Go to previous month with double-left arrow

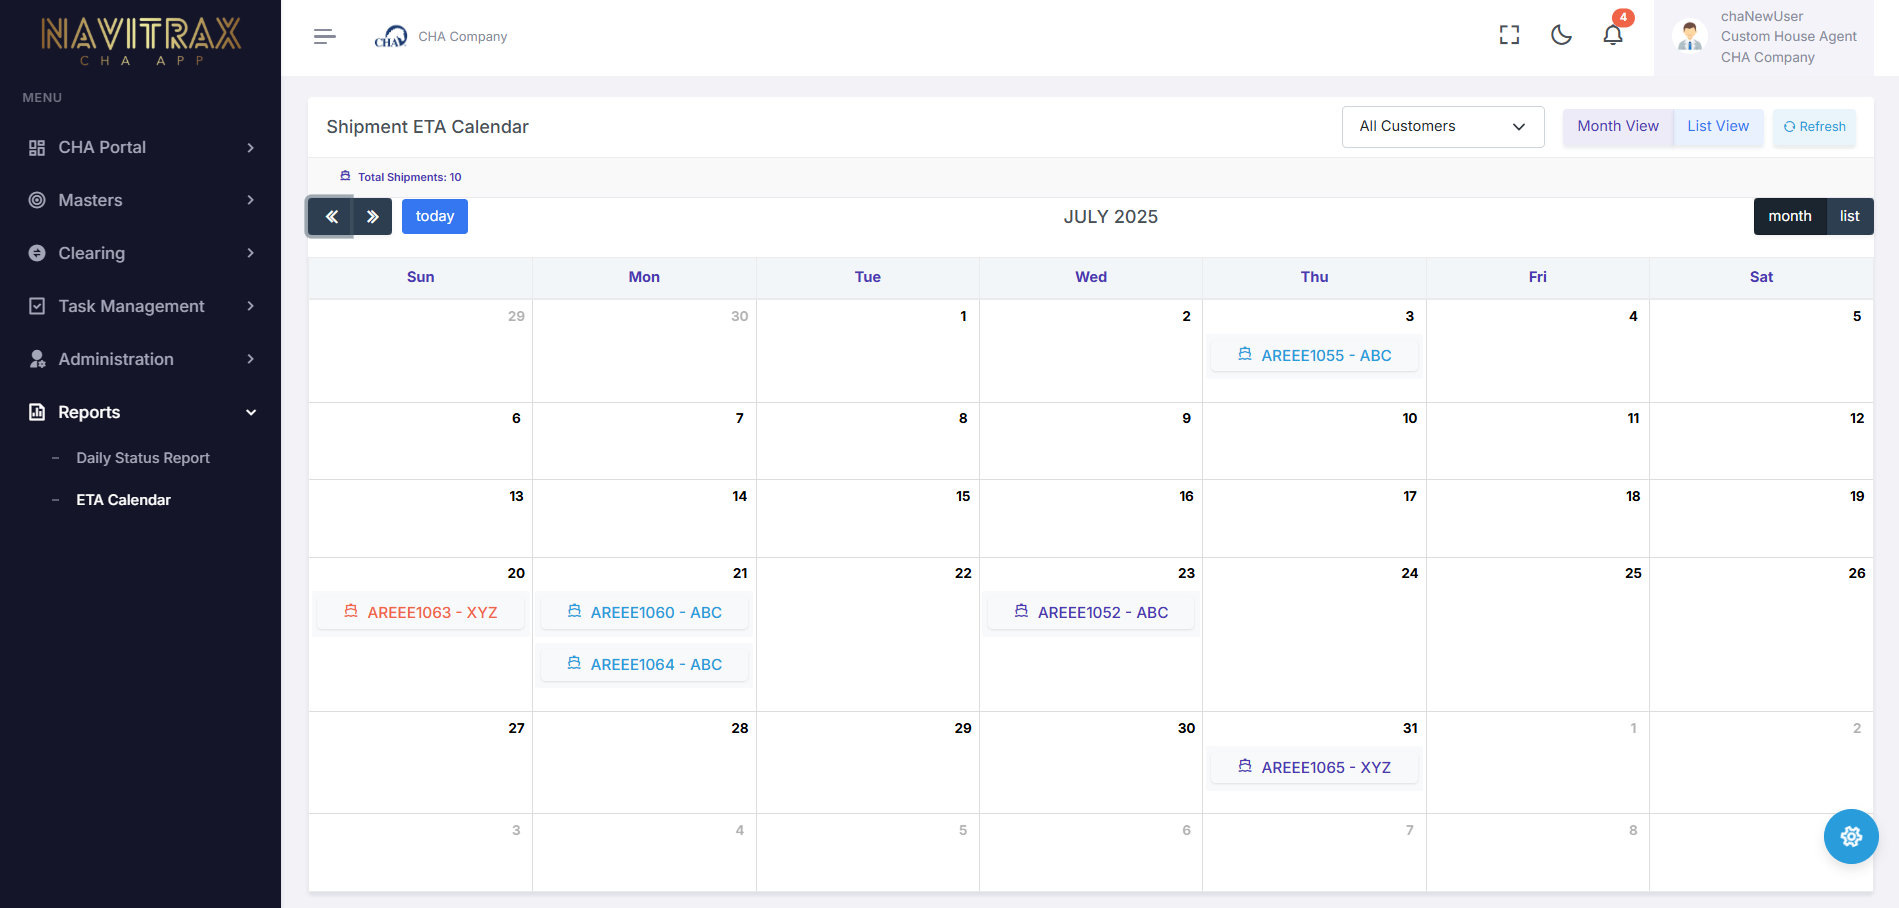(331, 217)
